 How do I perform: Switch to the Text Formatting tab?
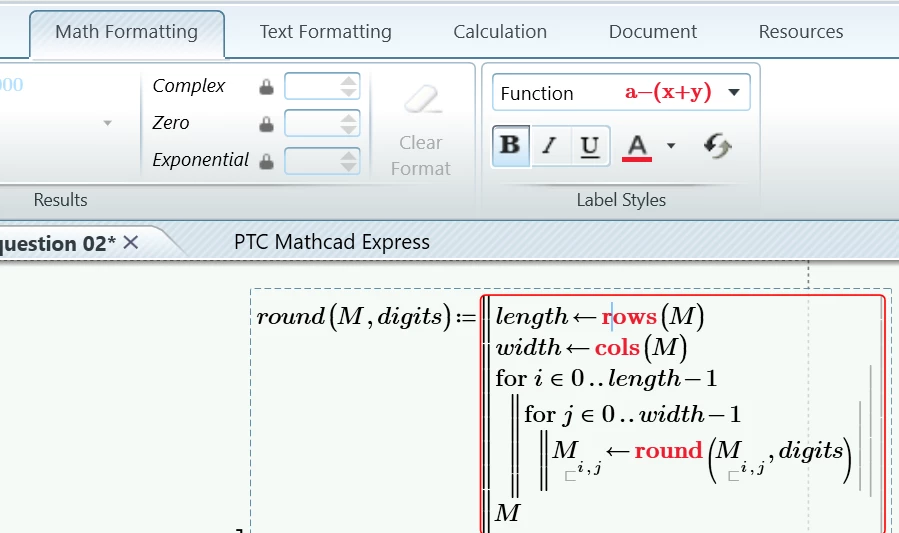click(325, 32)
